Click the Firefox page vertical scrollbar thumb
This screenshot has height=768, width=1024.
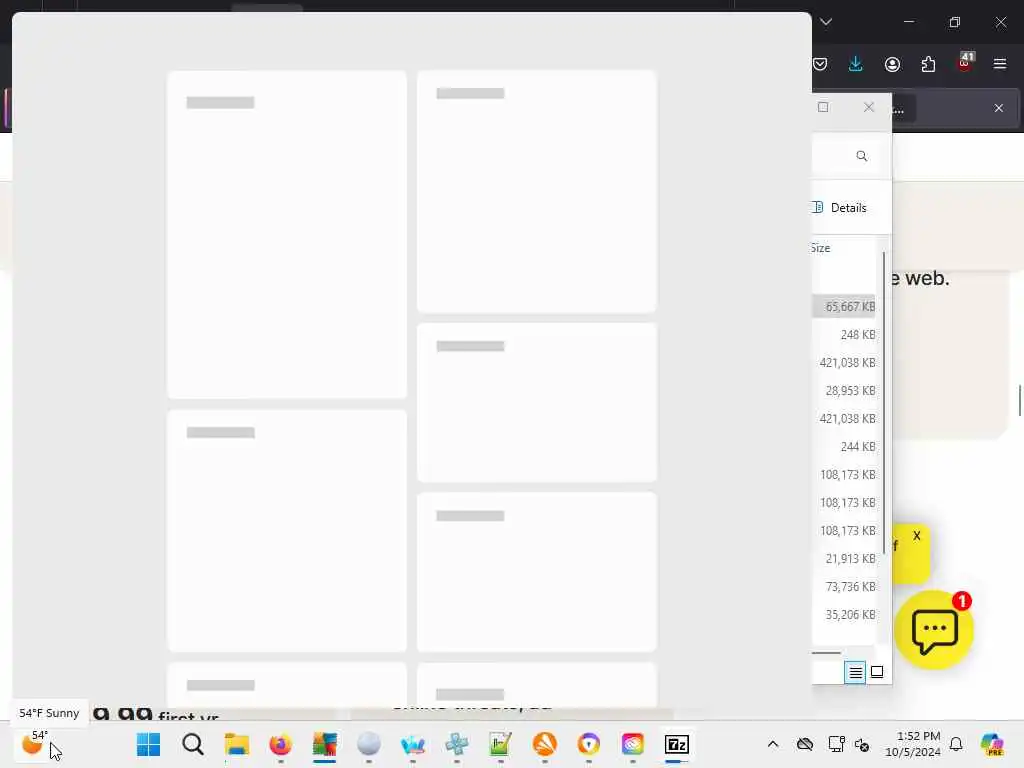[1019, 400]
